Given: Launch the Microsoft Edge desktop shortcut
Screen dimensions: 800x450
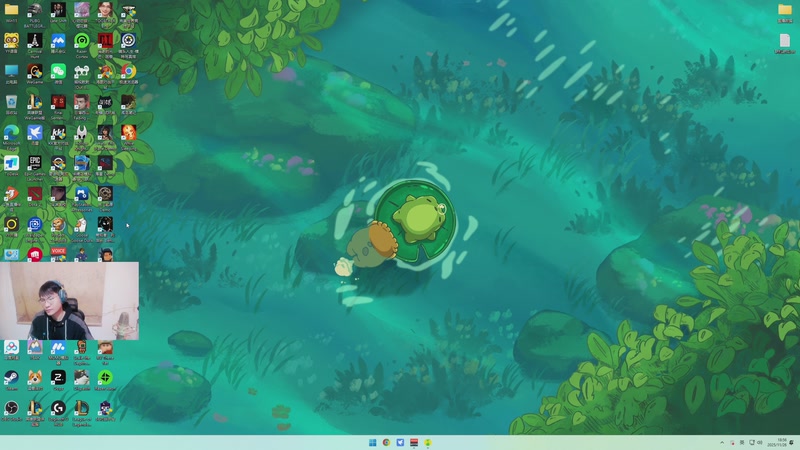Looking at the screenshot, I should point(11,134).
